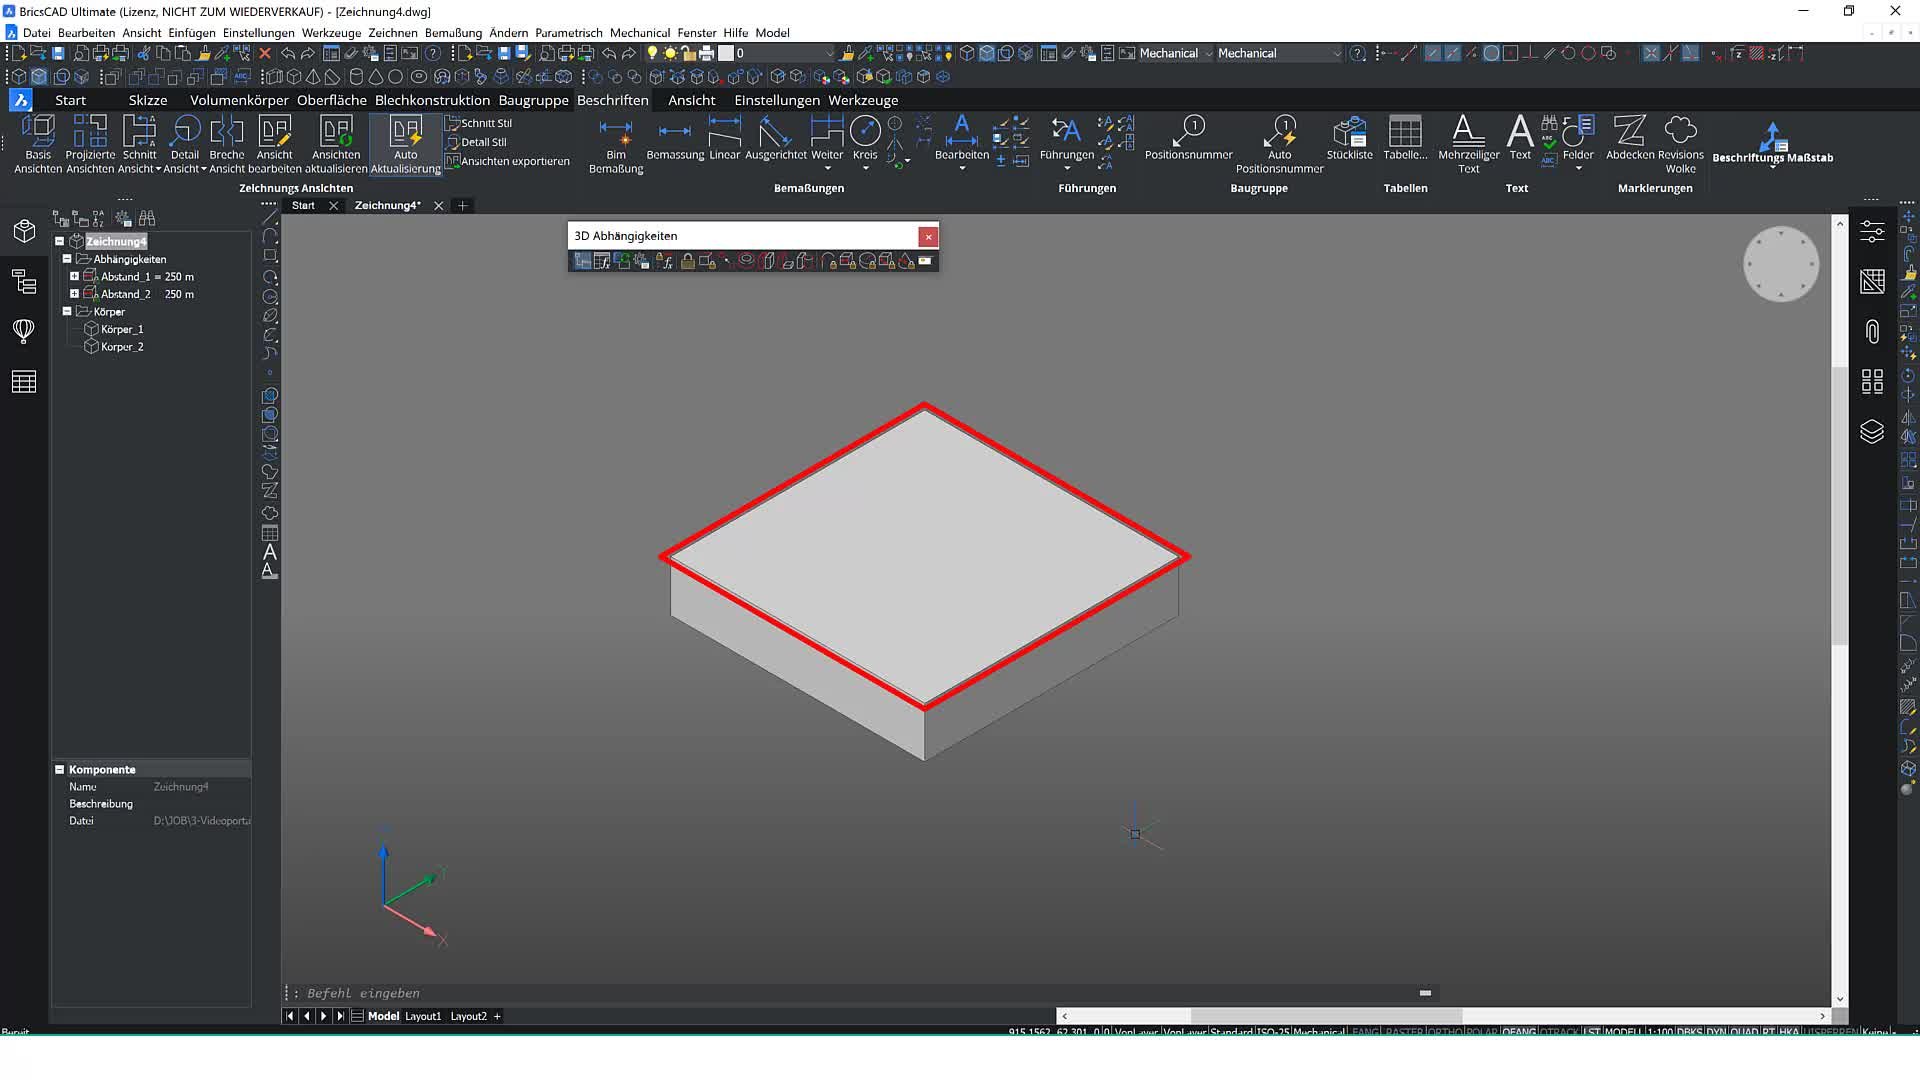This screenshot has height=1080, width=1920.
Task: Toggle POLAR in the status bar
Action: click(x=1481, y=1032)
